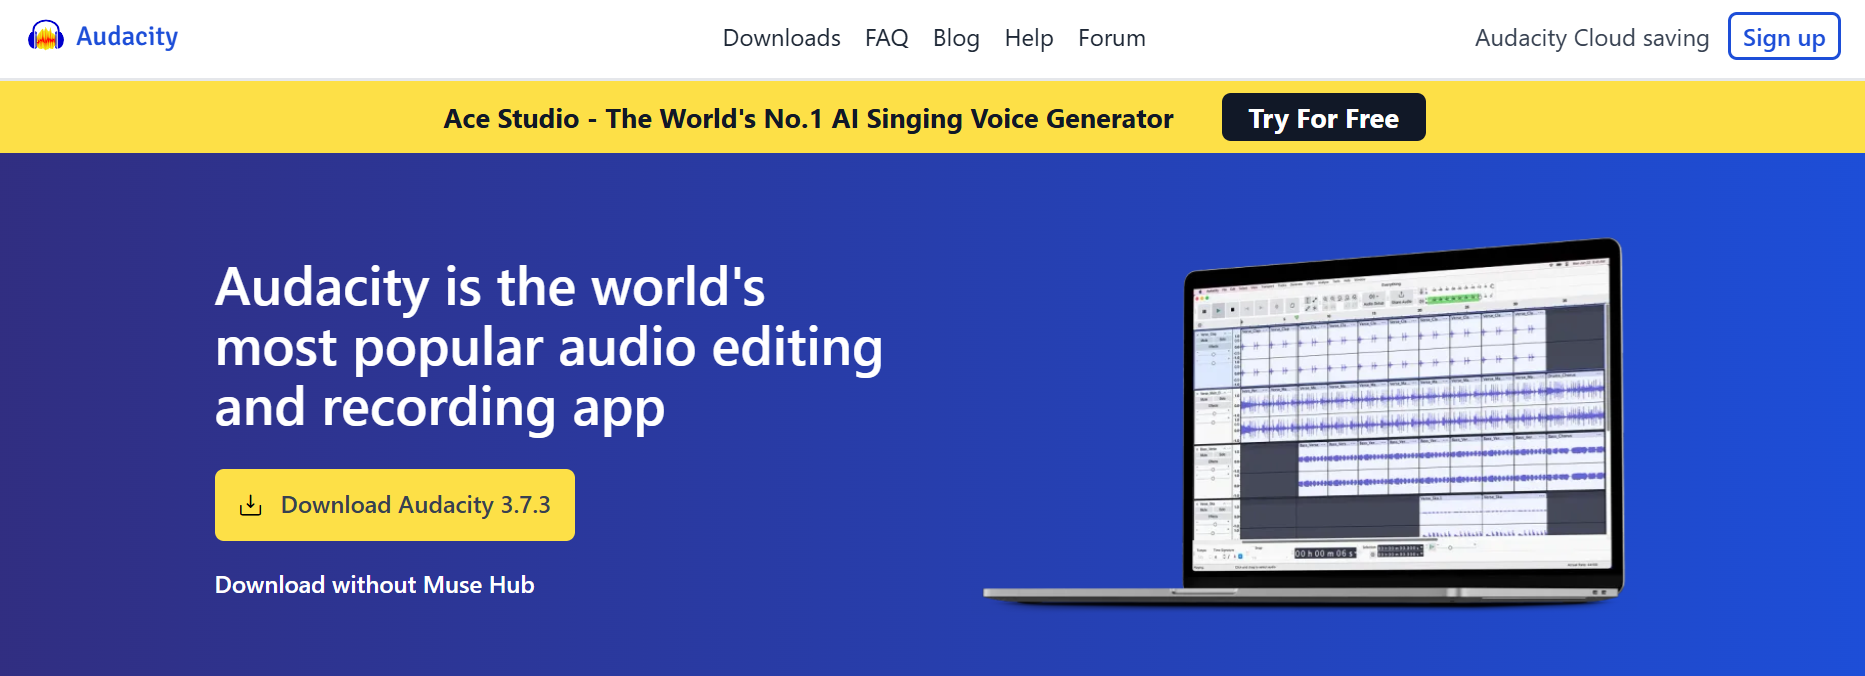Image resolution: width=1865 pixels, height=676 pixels.
Task: Visit the Forum nav link
Action: tap(1112, 38)
